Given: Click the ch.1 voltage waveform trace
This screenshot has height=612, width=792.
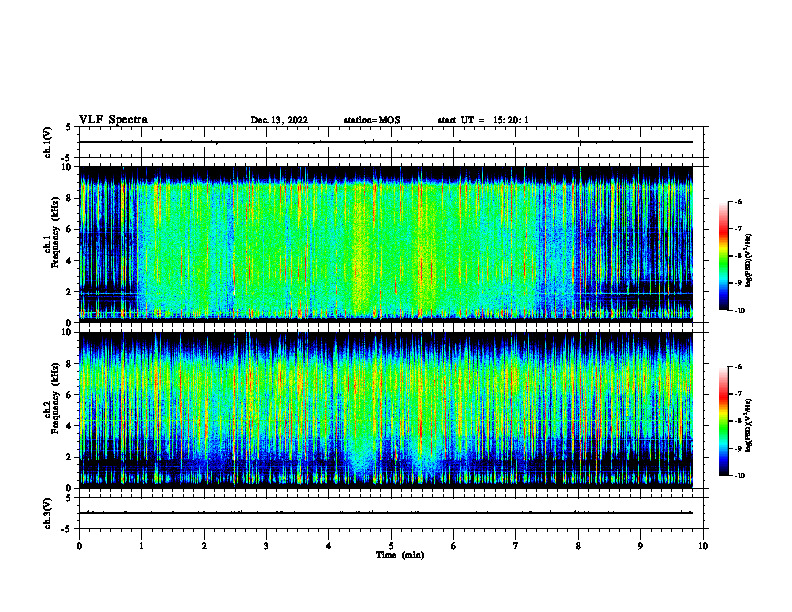Looking at the screenshot, I should (386, 142).
